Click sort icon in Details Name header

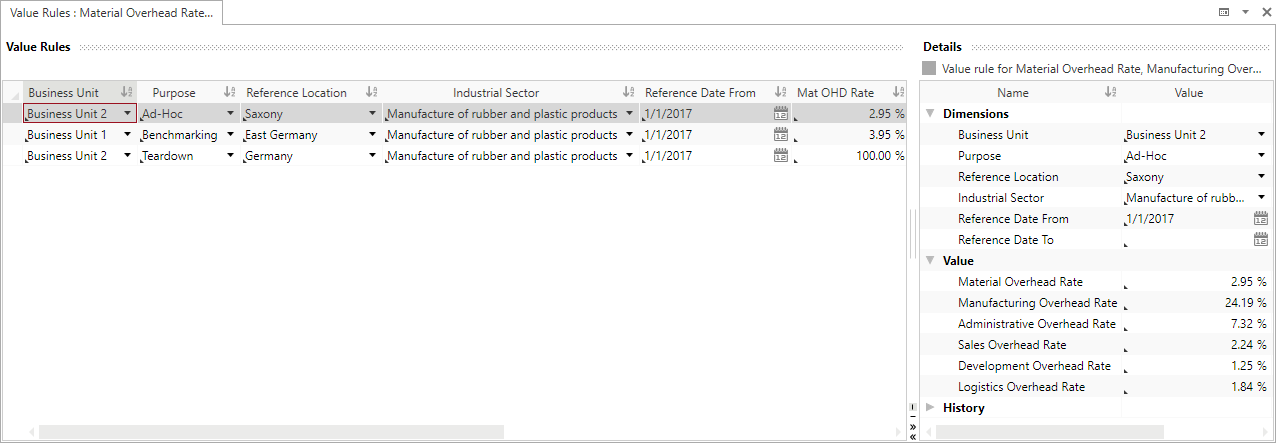pos(1110,93)
